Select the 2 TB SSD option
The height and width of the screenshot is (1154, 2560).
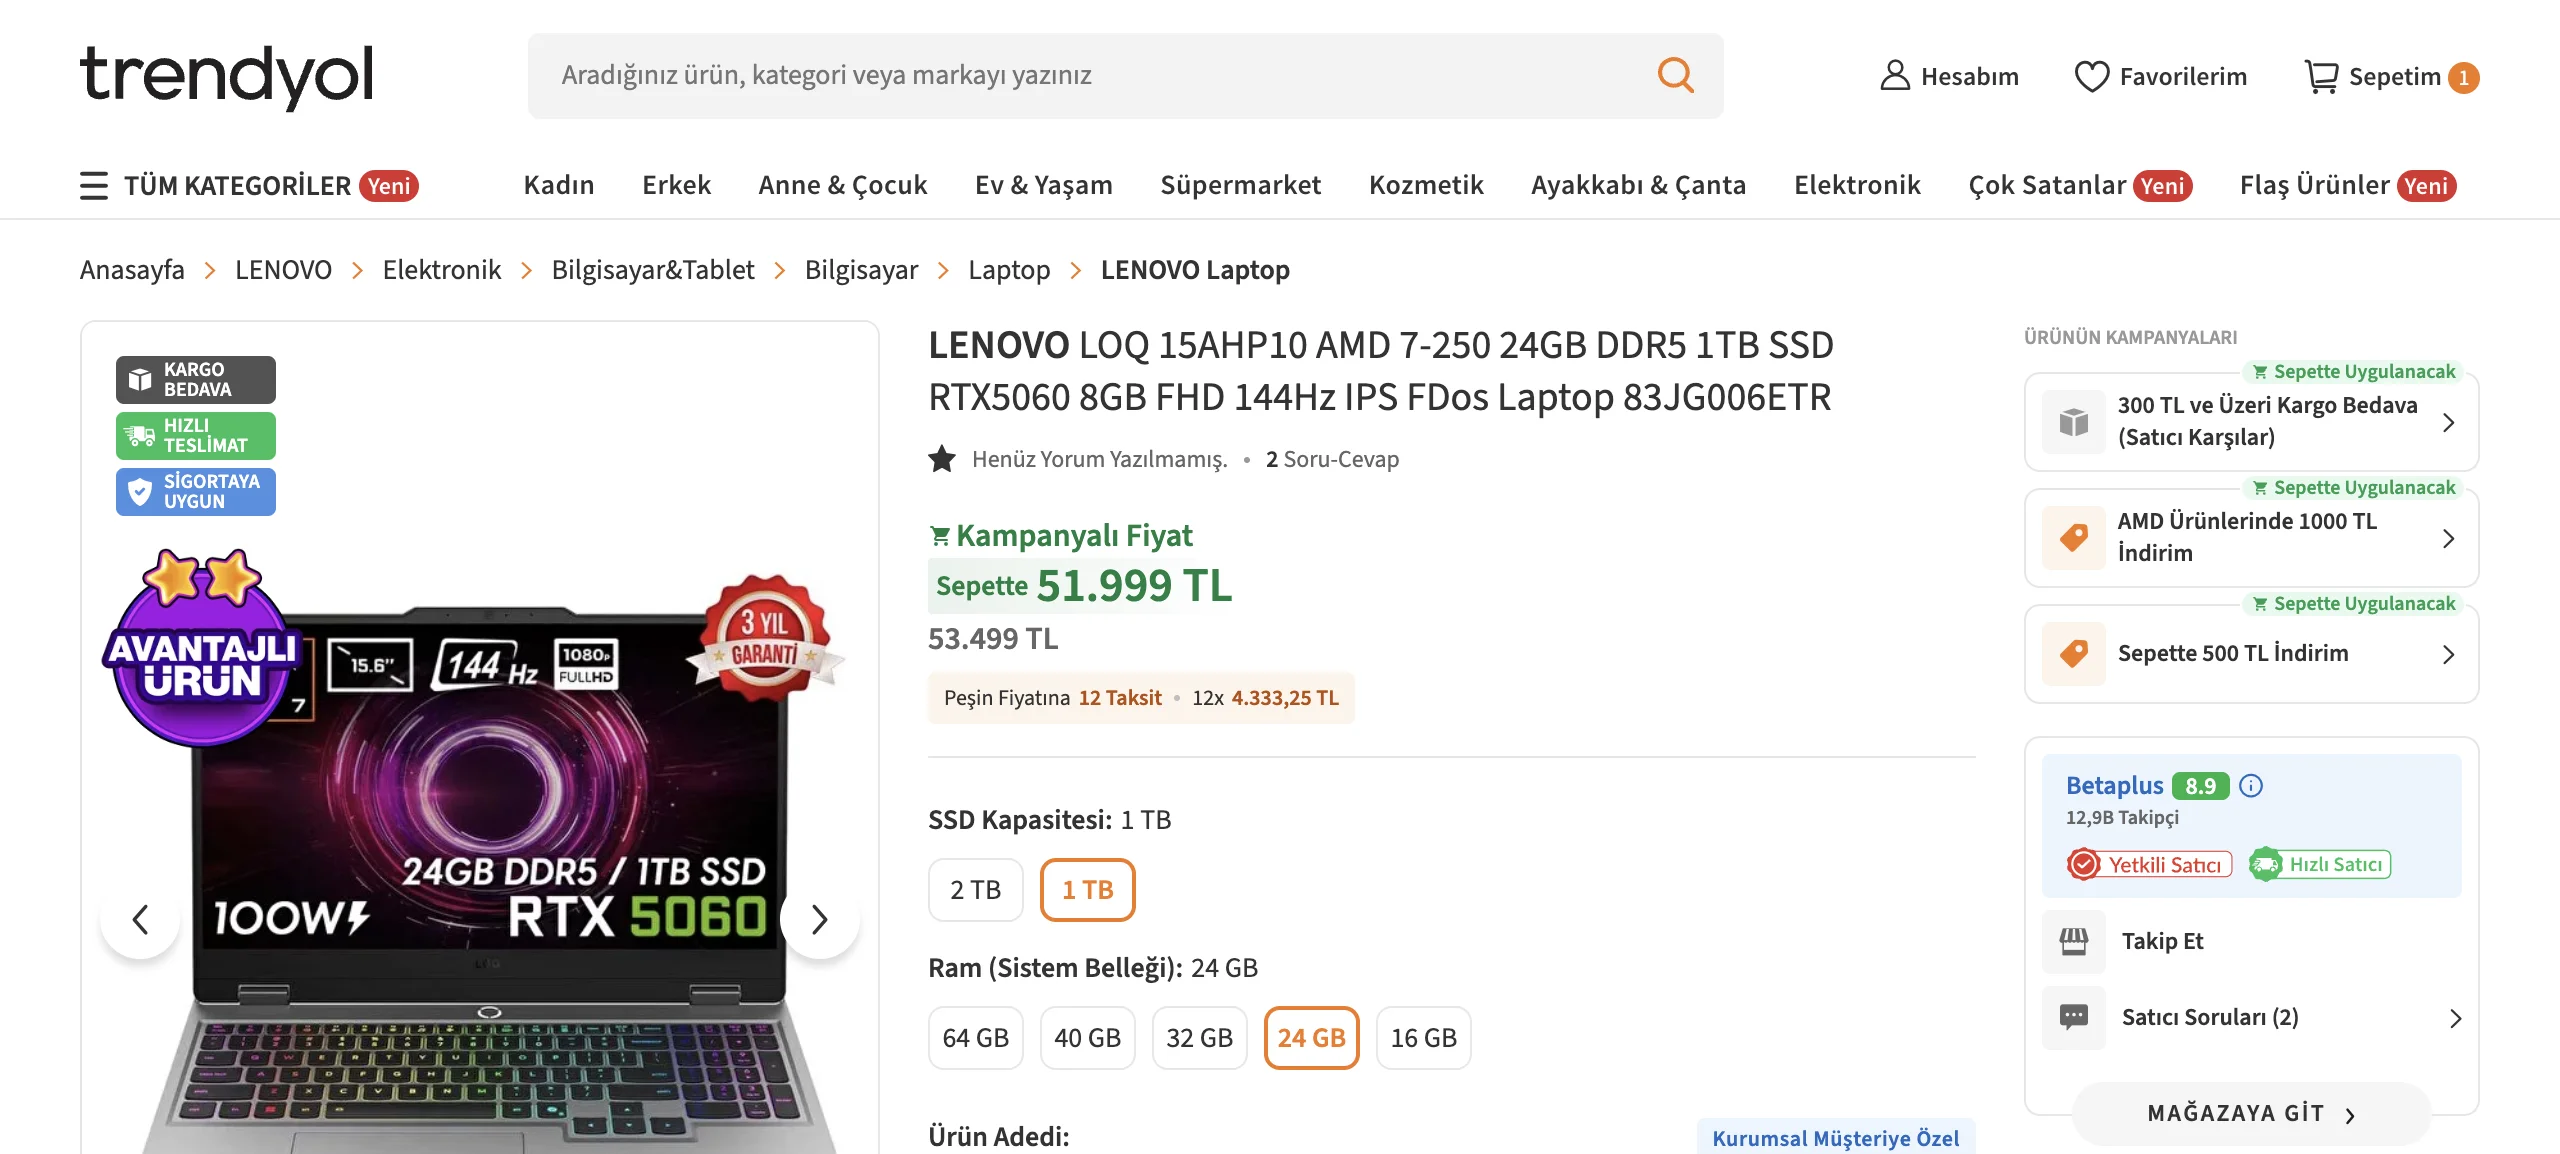(x=975, y=890)
